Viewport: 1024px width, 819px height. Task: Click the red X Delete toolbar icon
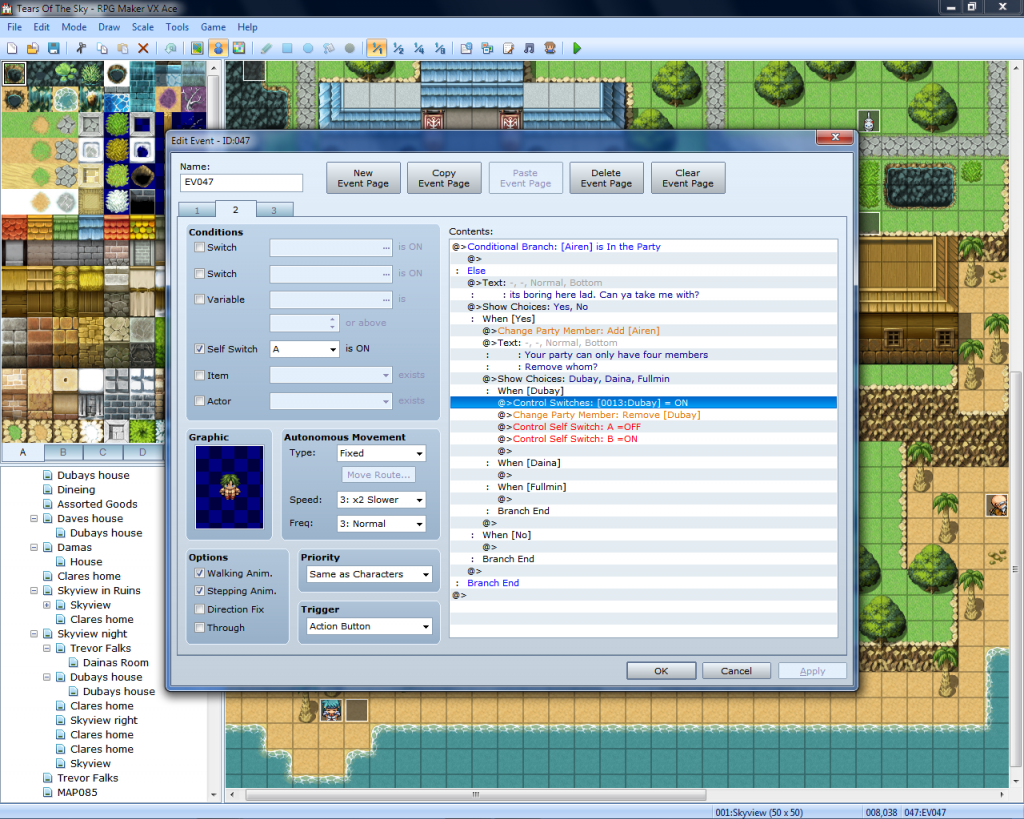[143, 48]
